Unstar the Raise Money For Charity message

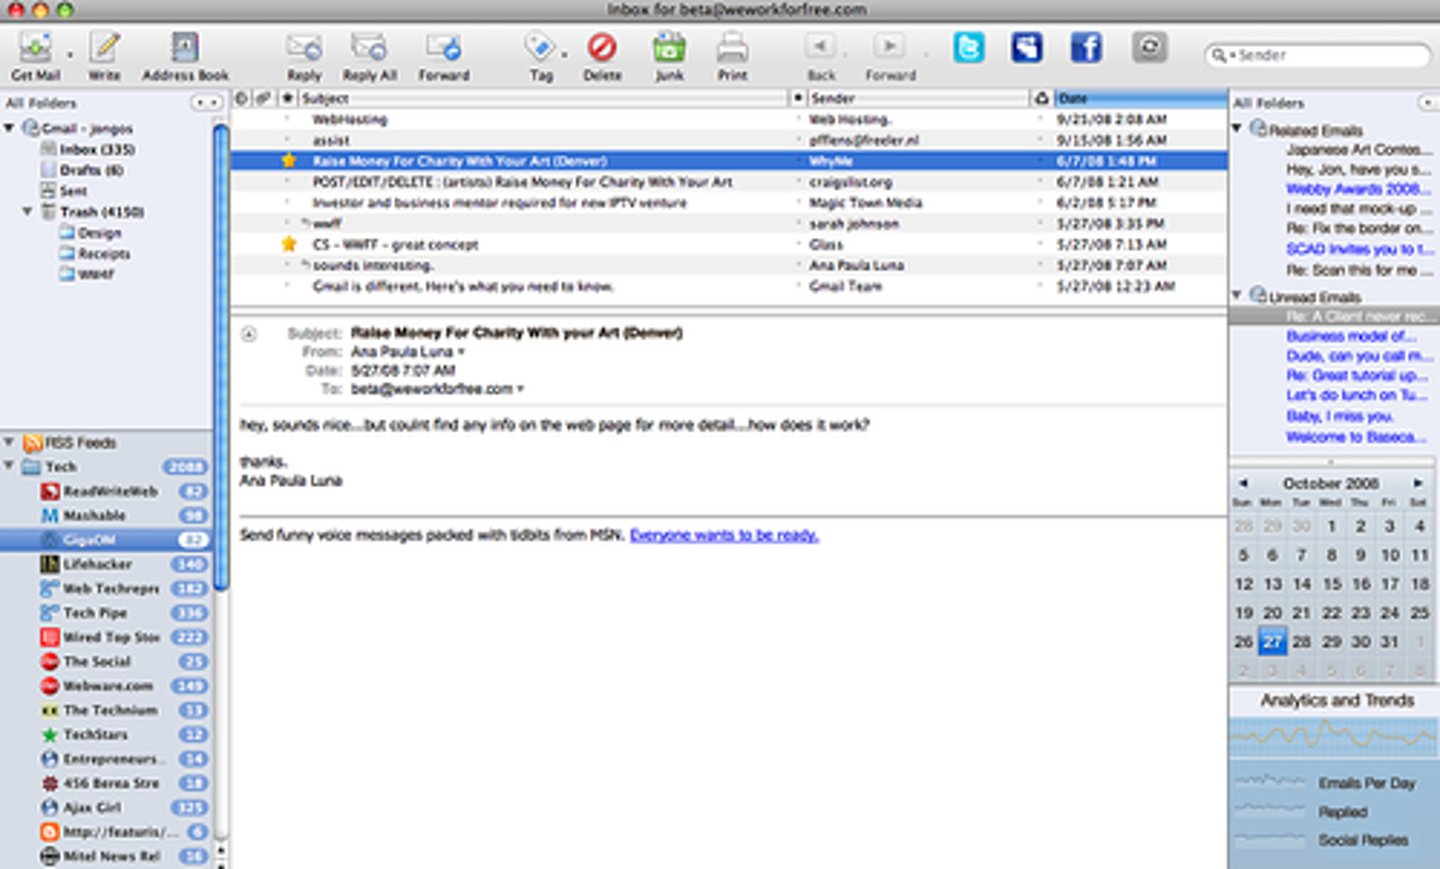[x=289, y=161]
